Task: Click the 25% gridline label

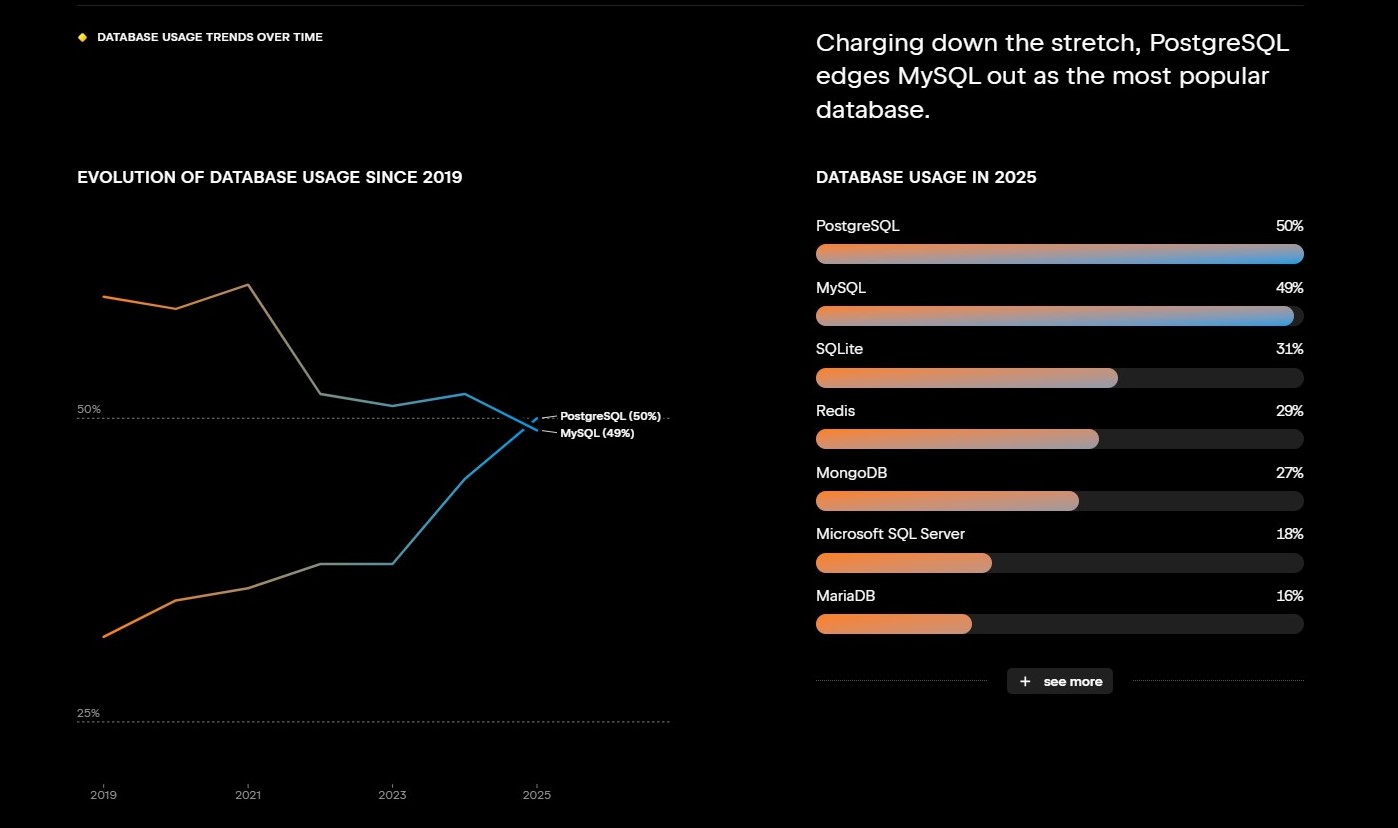Action: tap(89, 713)
